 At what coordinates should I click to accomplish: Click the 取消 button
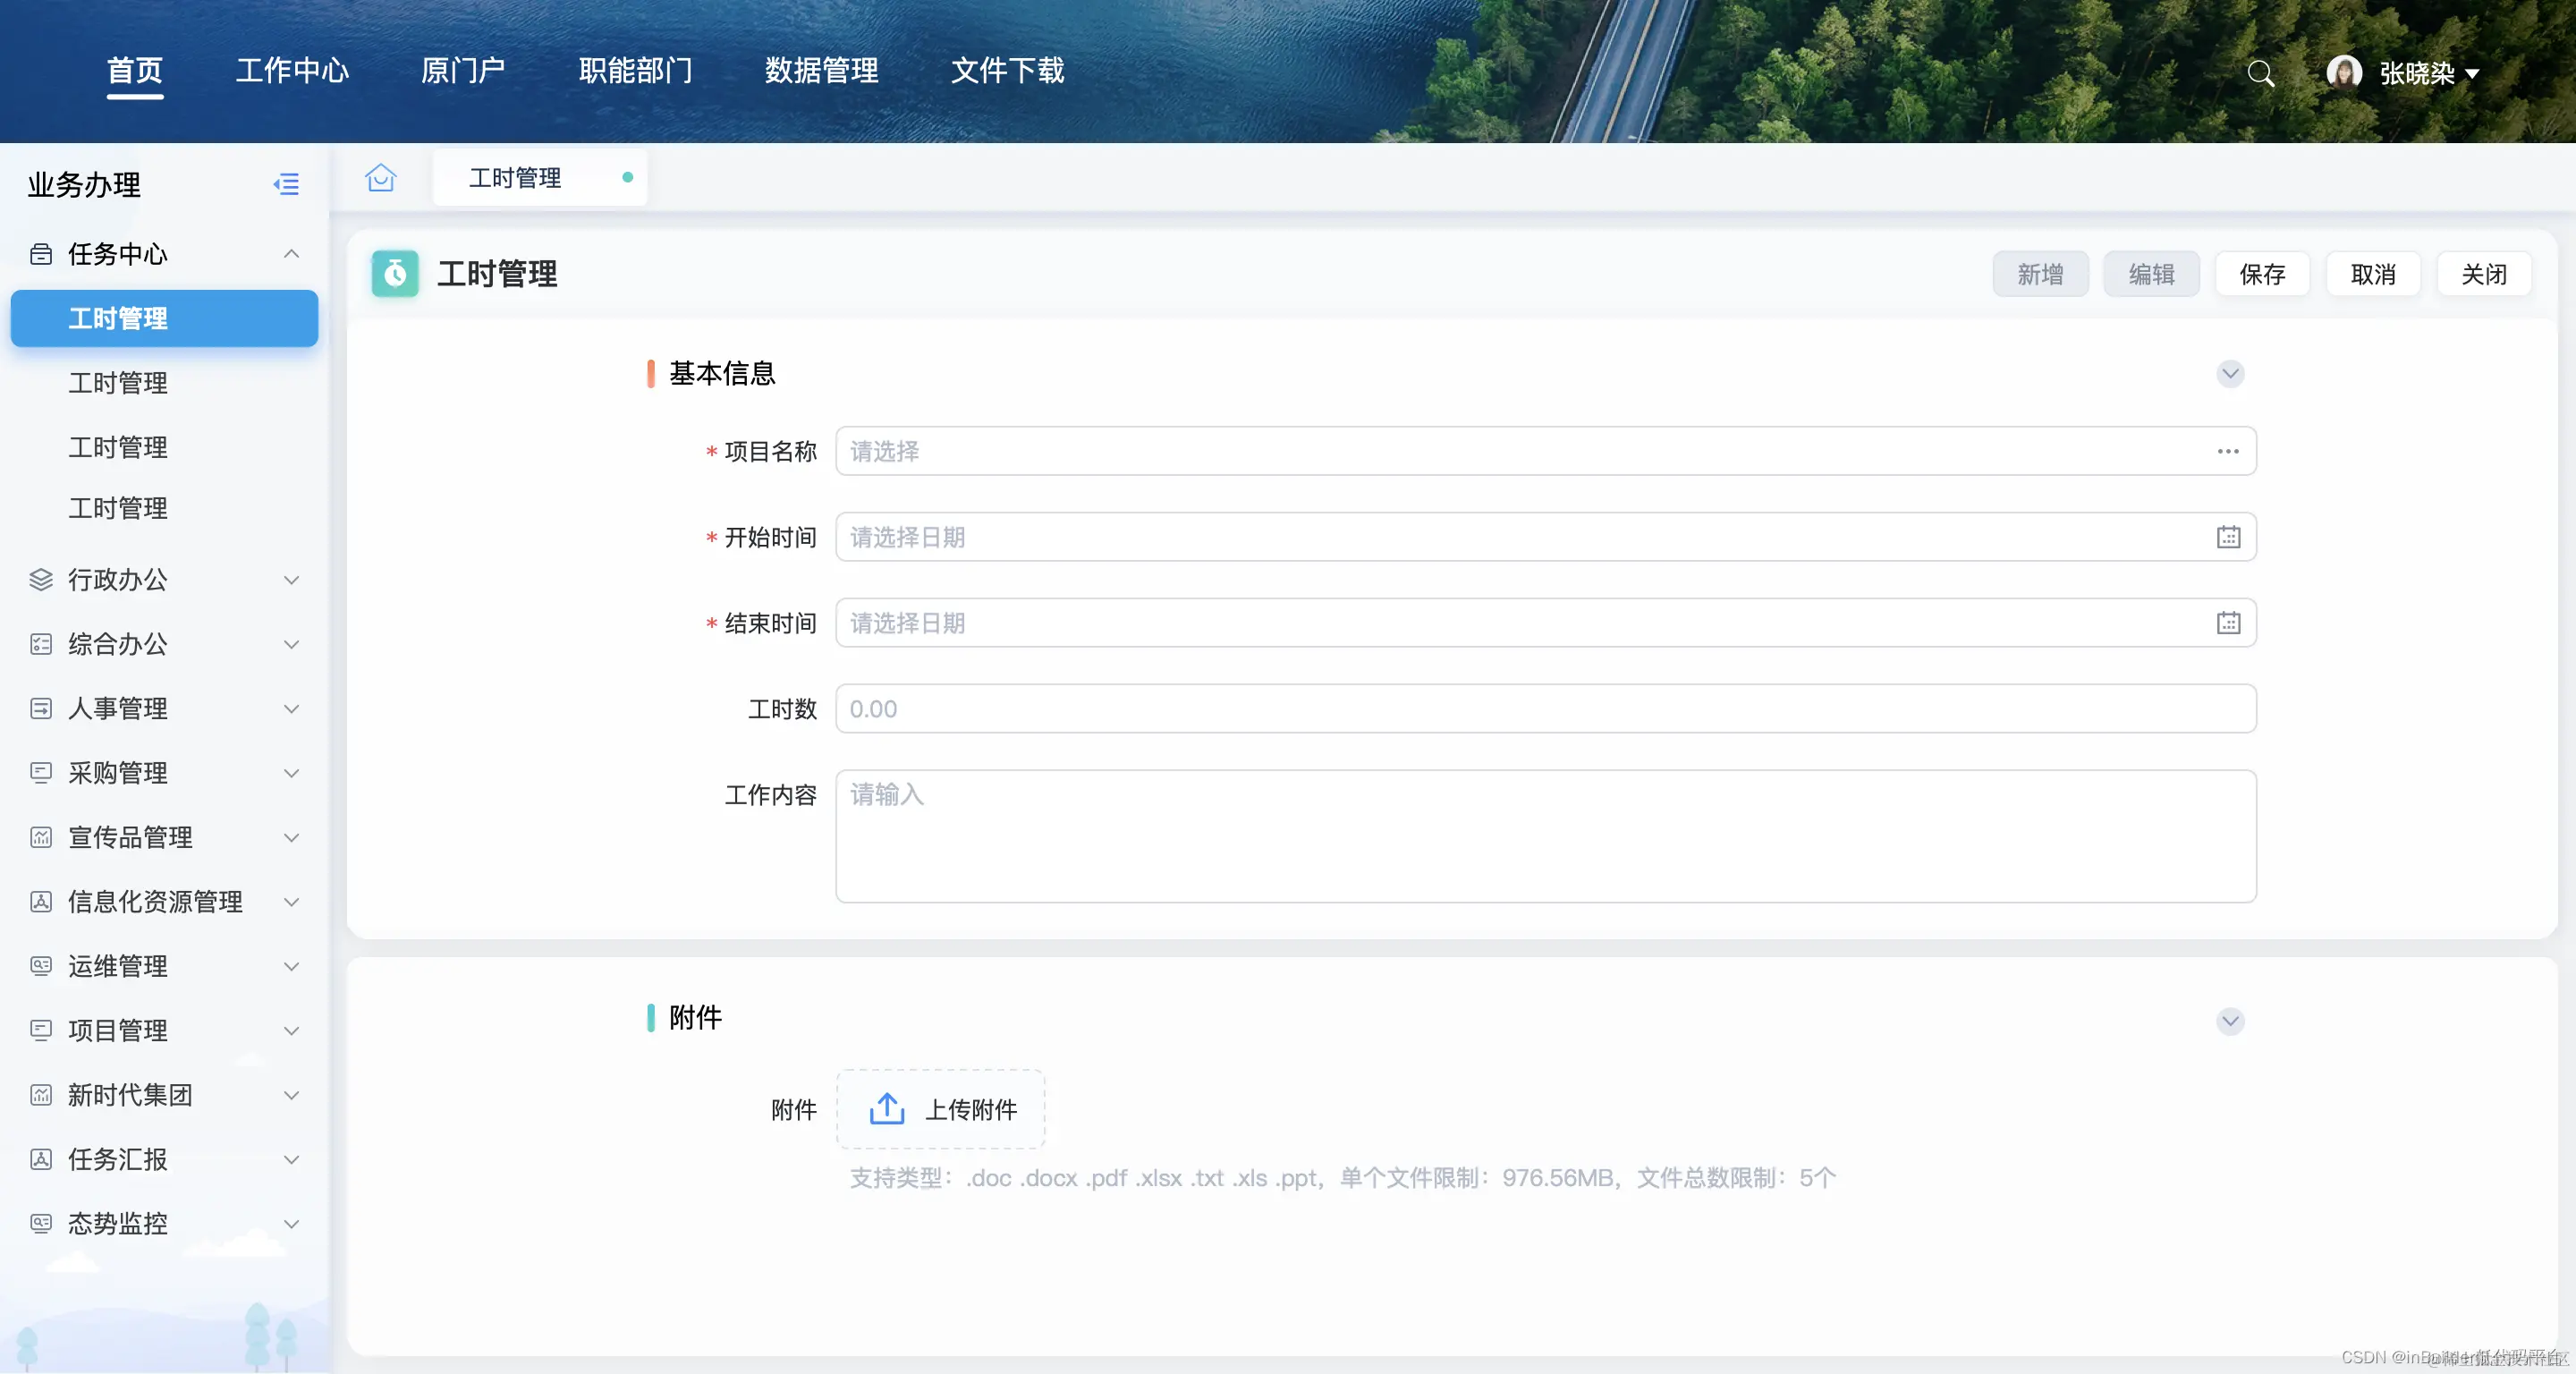(2372, 274)
